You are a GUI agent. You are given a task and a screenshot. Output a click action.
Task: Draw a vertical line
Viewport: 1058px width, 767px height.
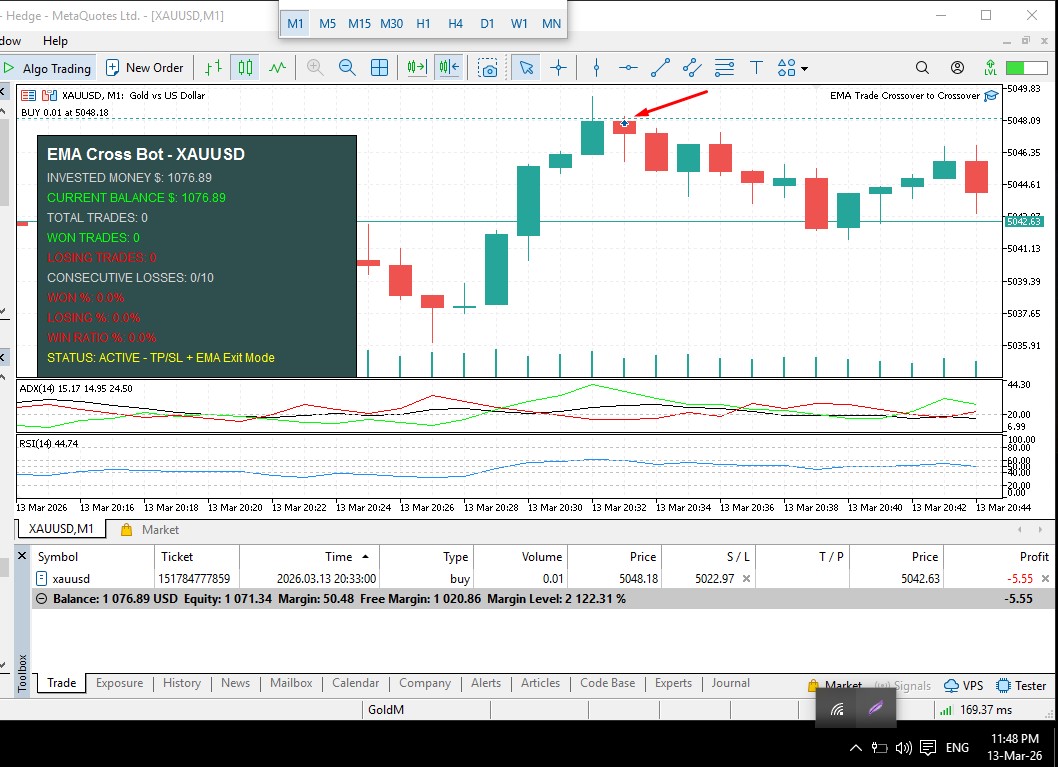point(596,68)
